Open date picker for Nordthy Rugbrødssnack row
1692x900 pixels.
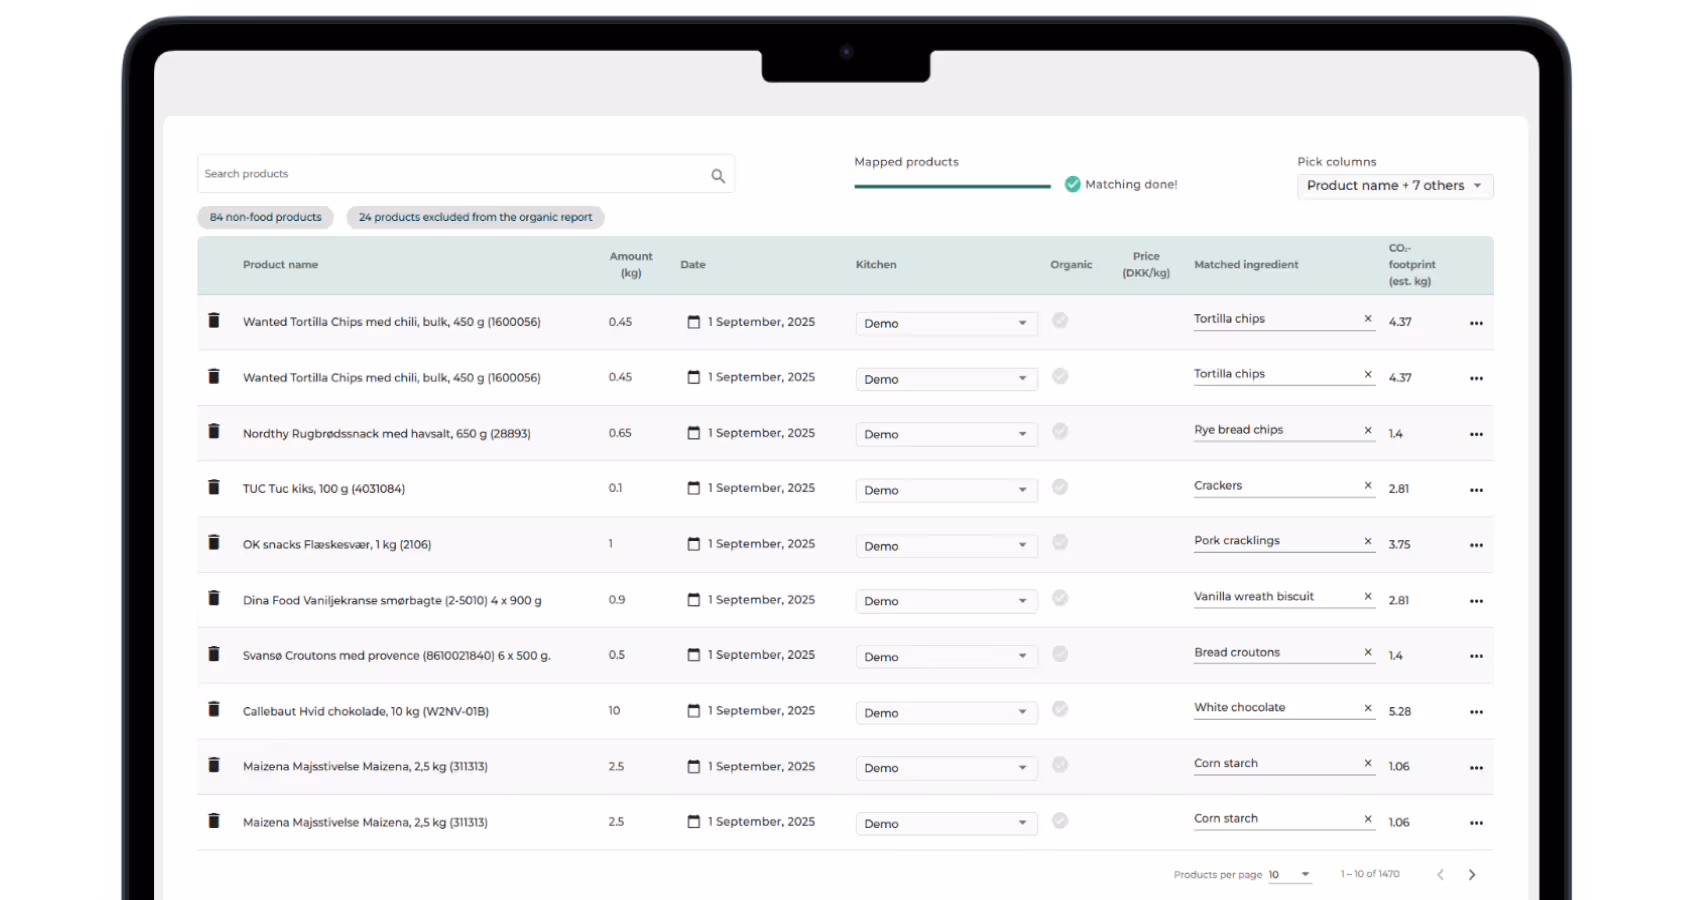[x=693, y=433]
